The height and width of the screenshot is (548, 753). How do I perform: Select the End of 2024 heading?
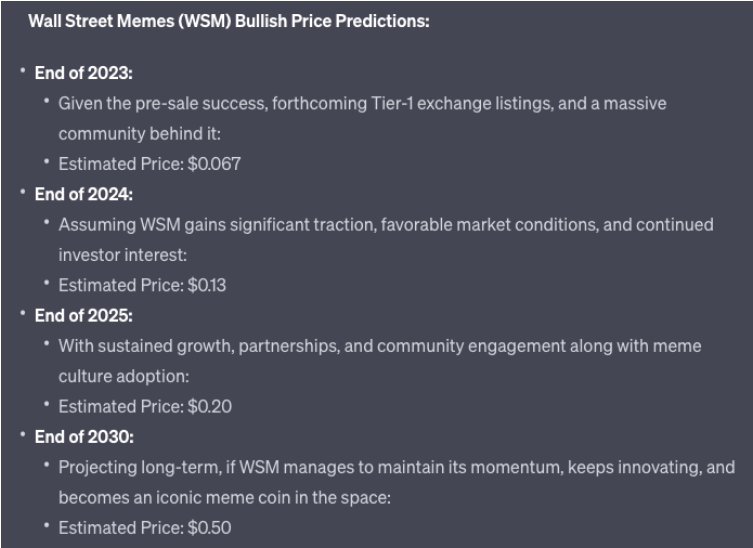coord(84,195)
